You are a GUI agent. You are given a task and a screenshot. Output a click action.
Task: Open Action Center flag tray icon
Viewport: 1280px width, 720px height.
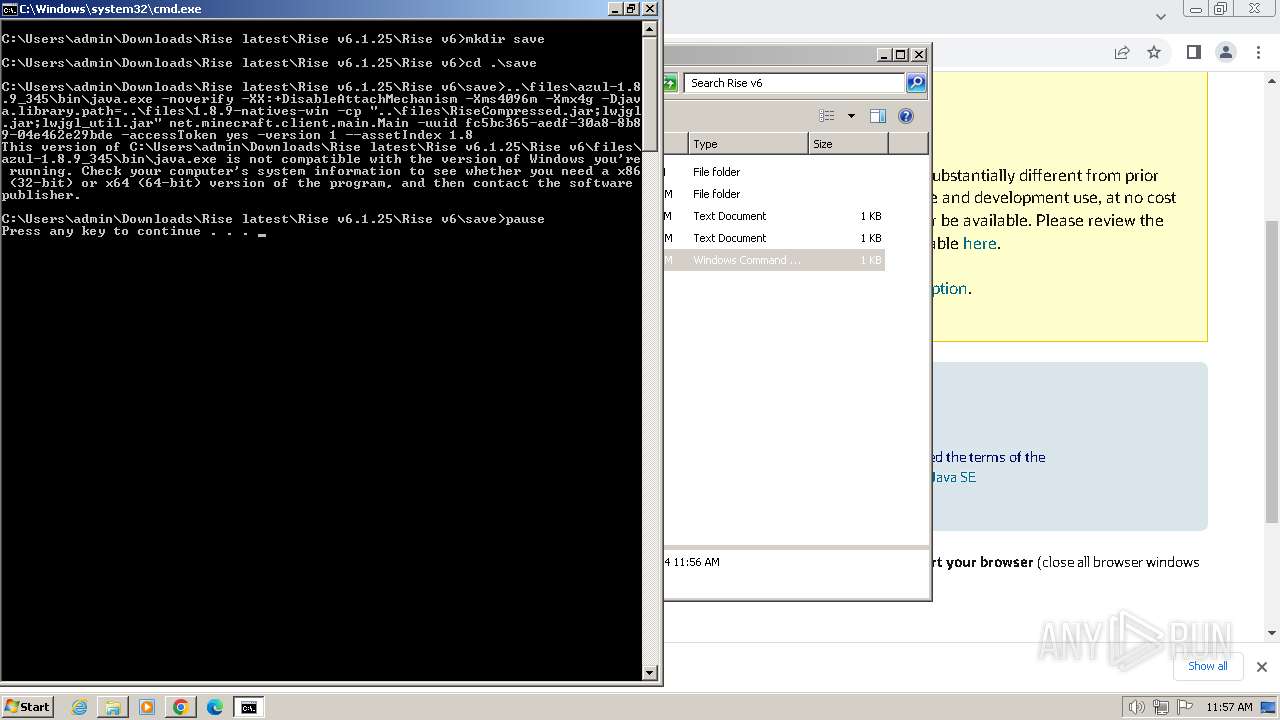[1184, 707]
